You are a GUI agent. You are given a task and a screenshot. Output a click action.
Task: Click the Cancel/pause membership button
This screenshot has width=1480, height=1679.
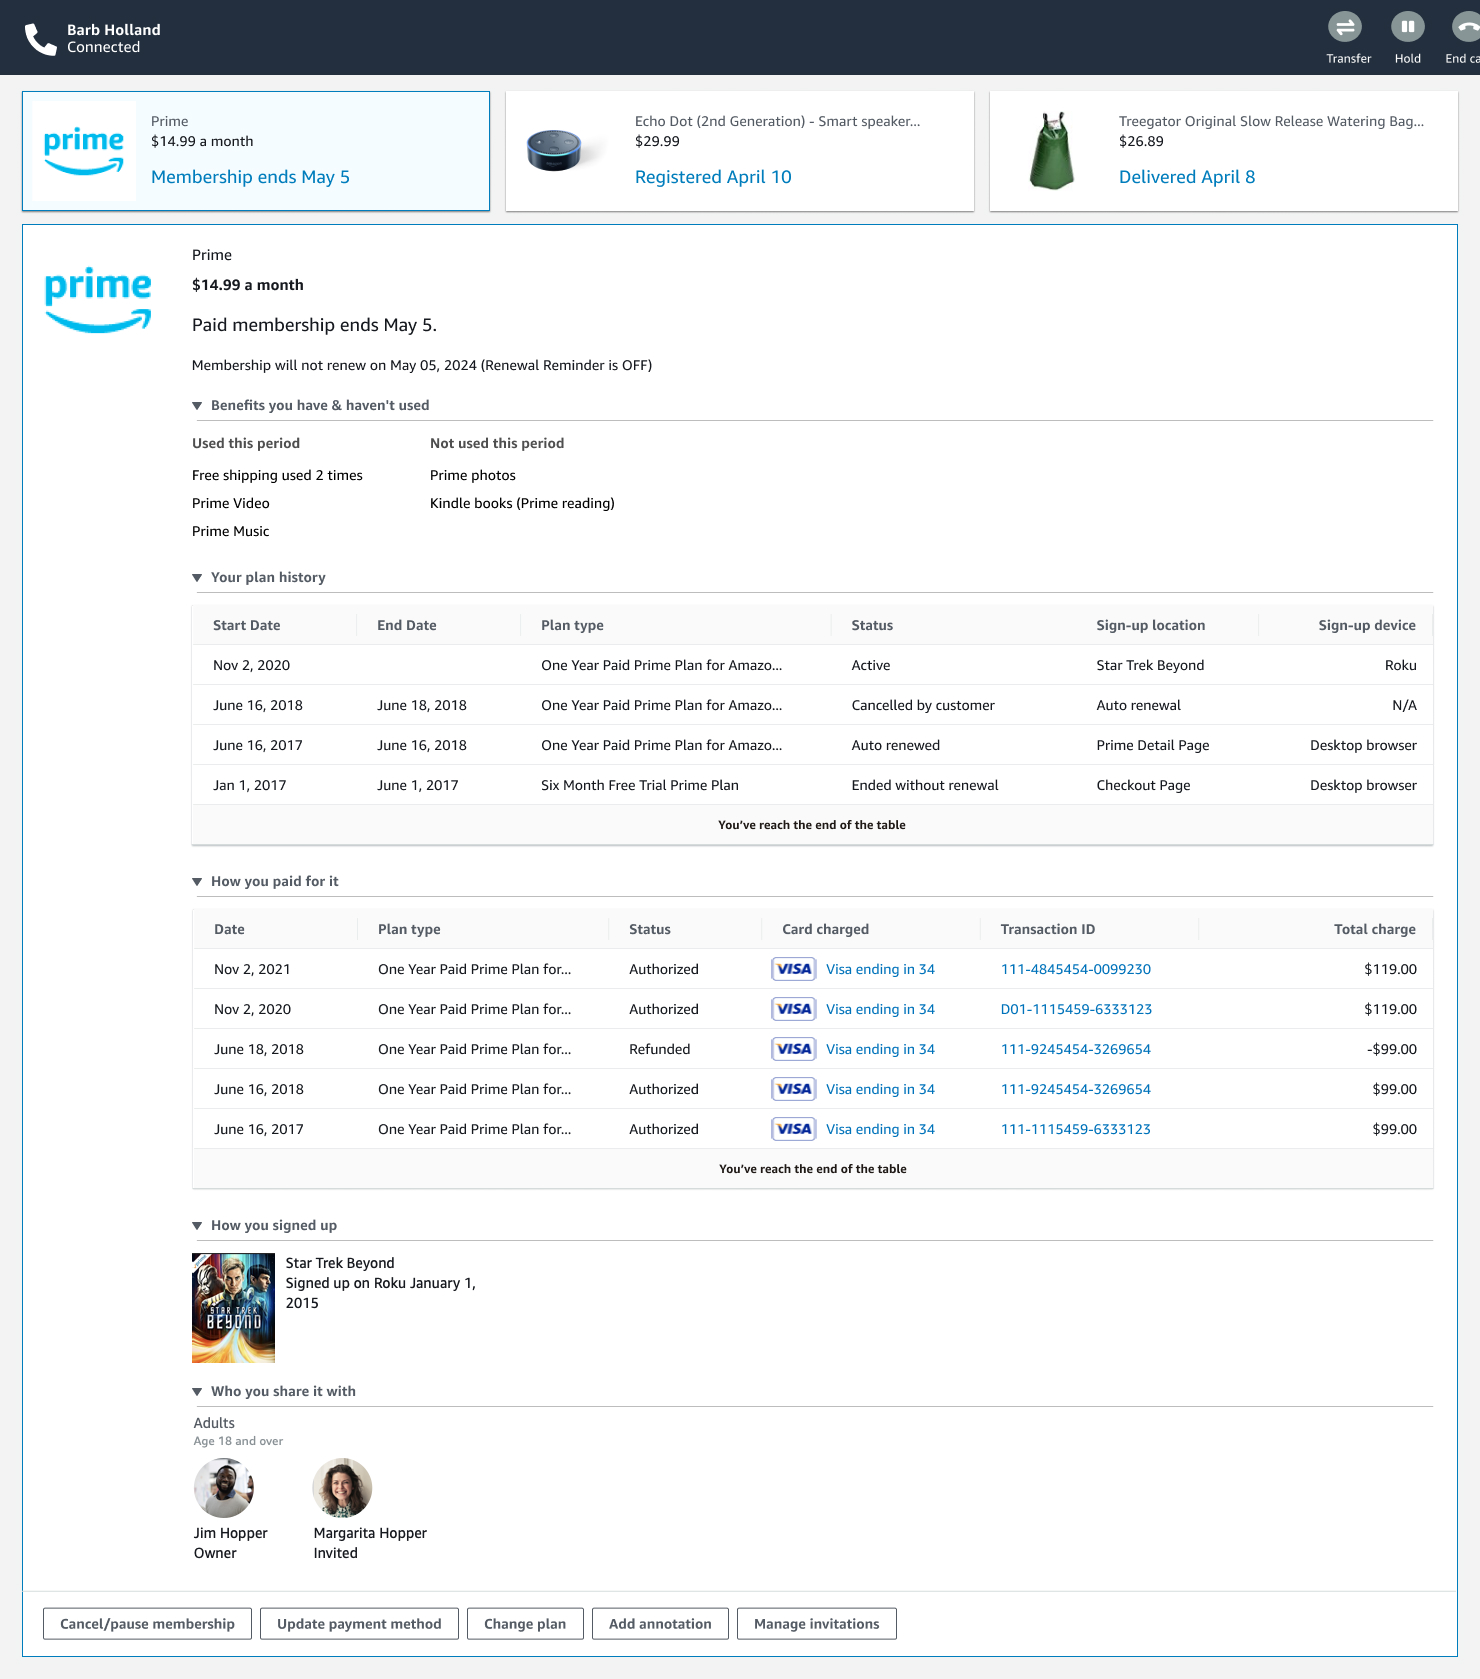(x=147, y=1624)
